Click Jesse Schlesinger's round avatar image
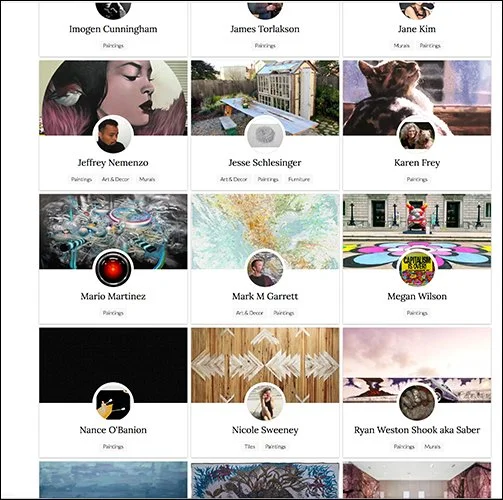 point(265,135)
